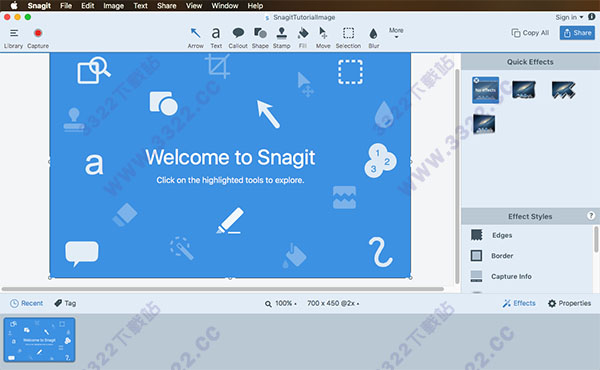600x370 pixels.
Task: Click the large arrow icon on canvas
Action: click(x=268, y=114)
